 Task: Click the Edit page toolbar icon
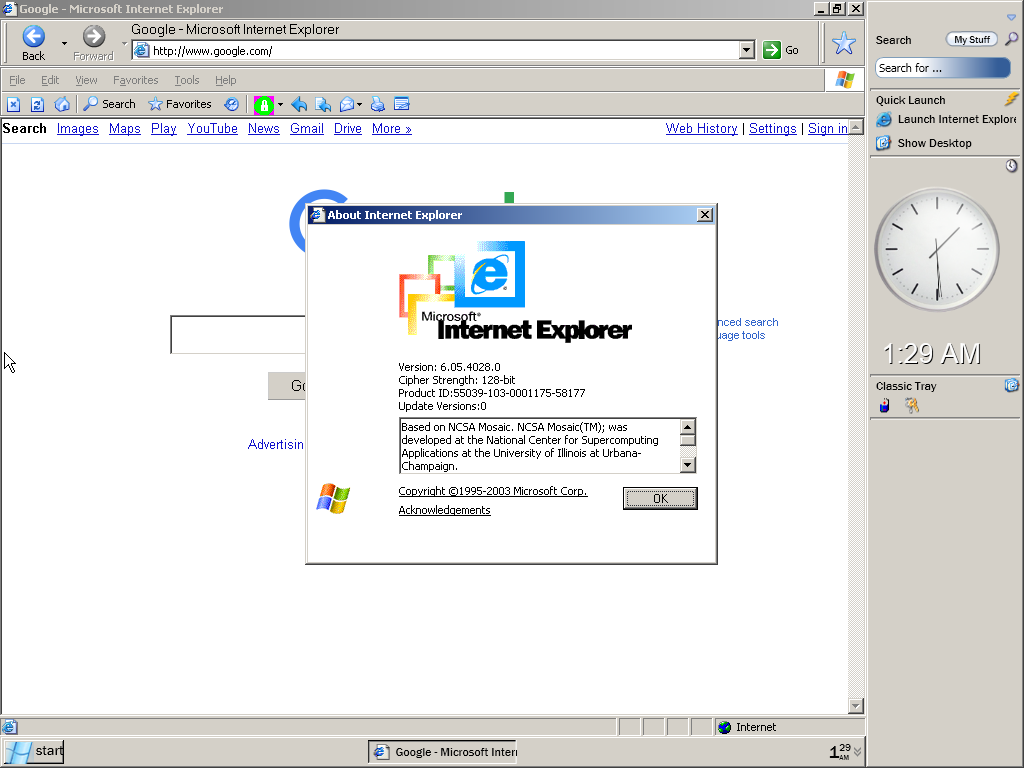coord(402,104)
